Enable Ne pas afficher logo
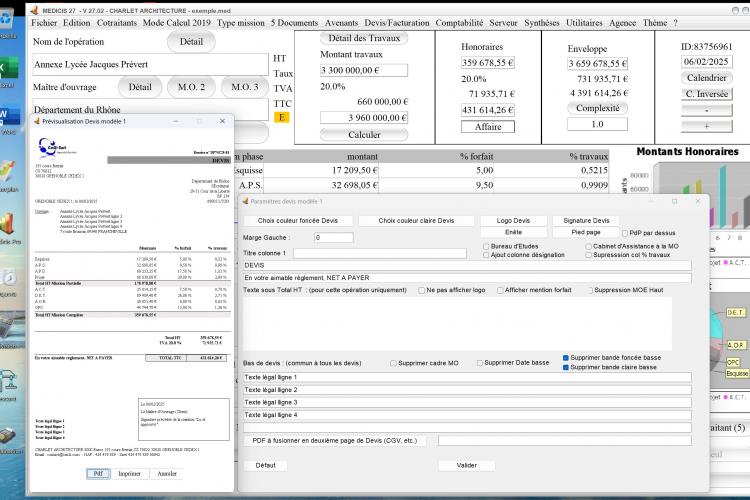The width and height of the screenshot is (750, 500). click(421, 290)
